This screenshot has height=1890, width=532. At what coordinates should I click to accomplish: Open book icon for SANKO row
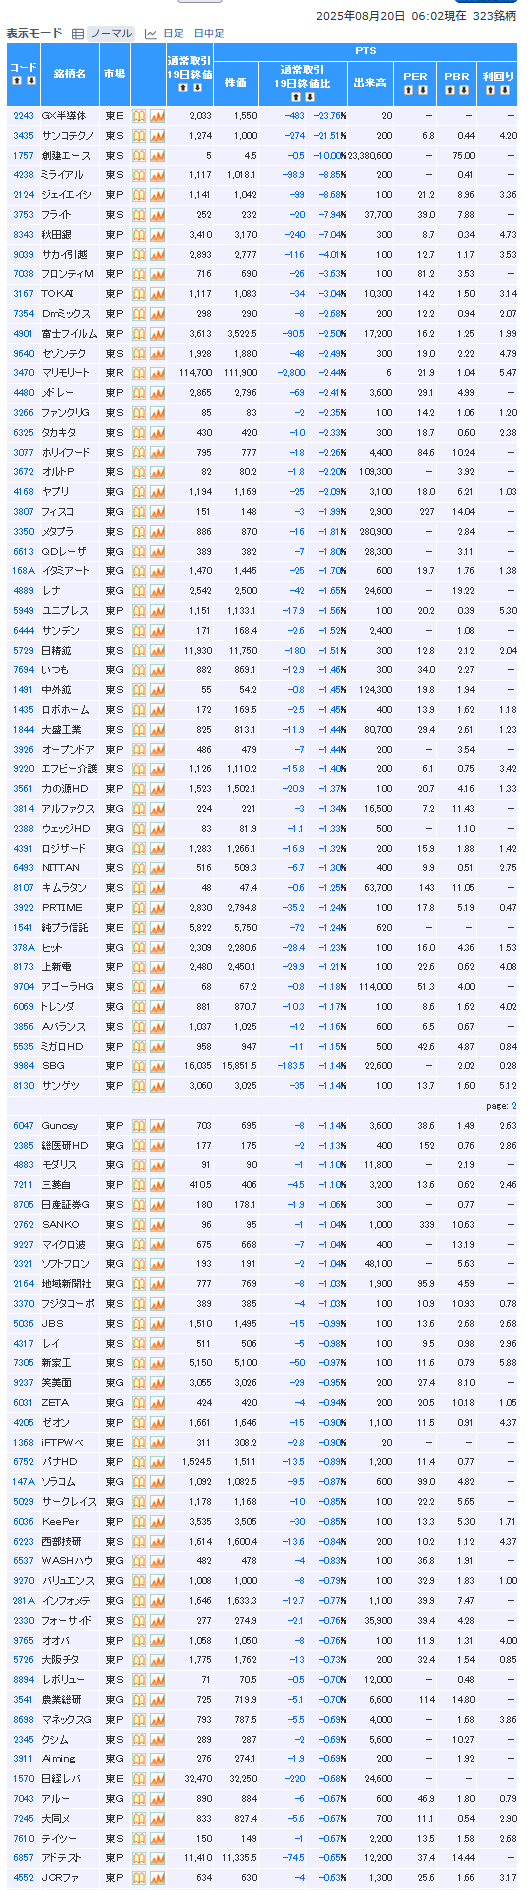(139, 1225)
